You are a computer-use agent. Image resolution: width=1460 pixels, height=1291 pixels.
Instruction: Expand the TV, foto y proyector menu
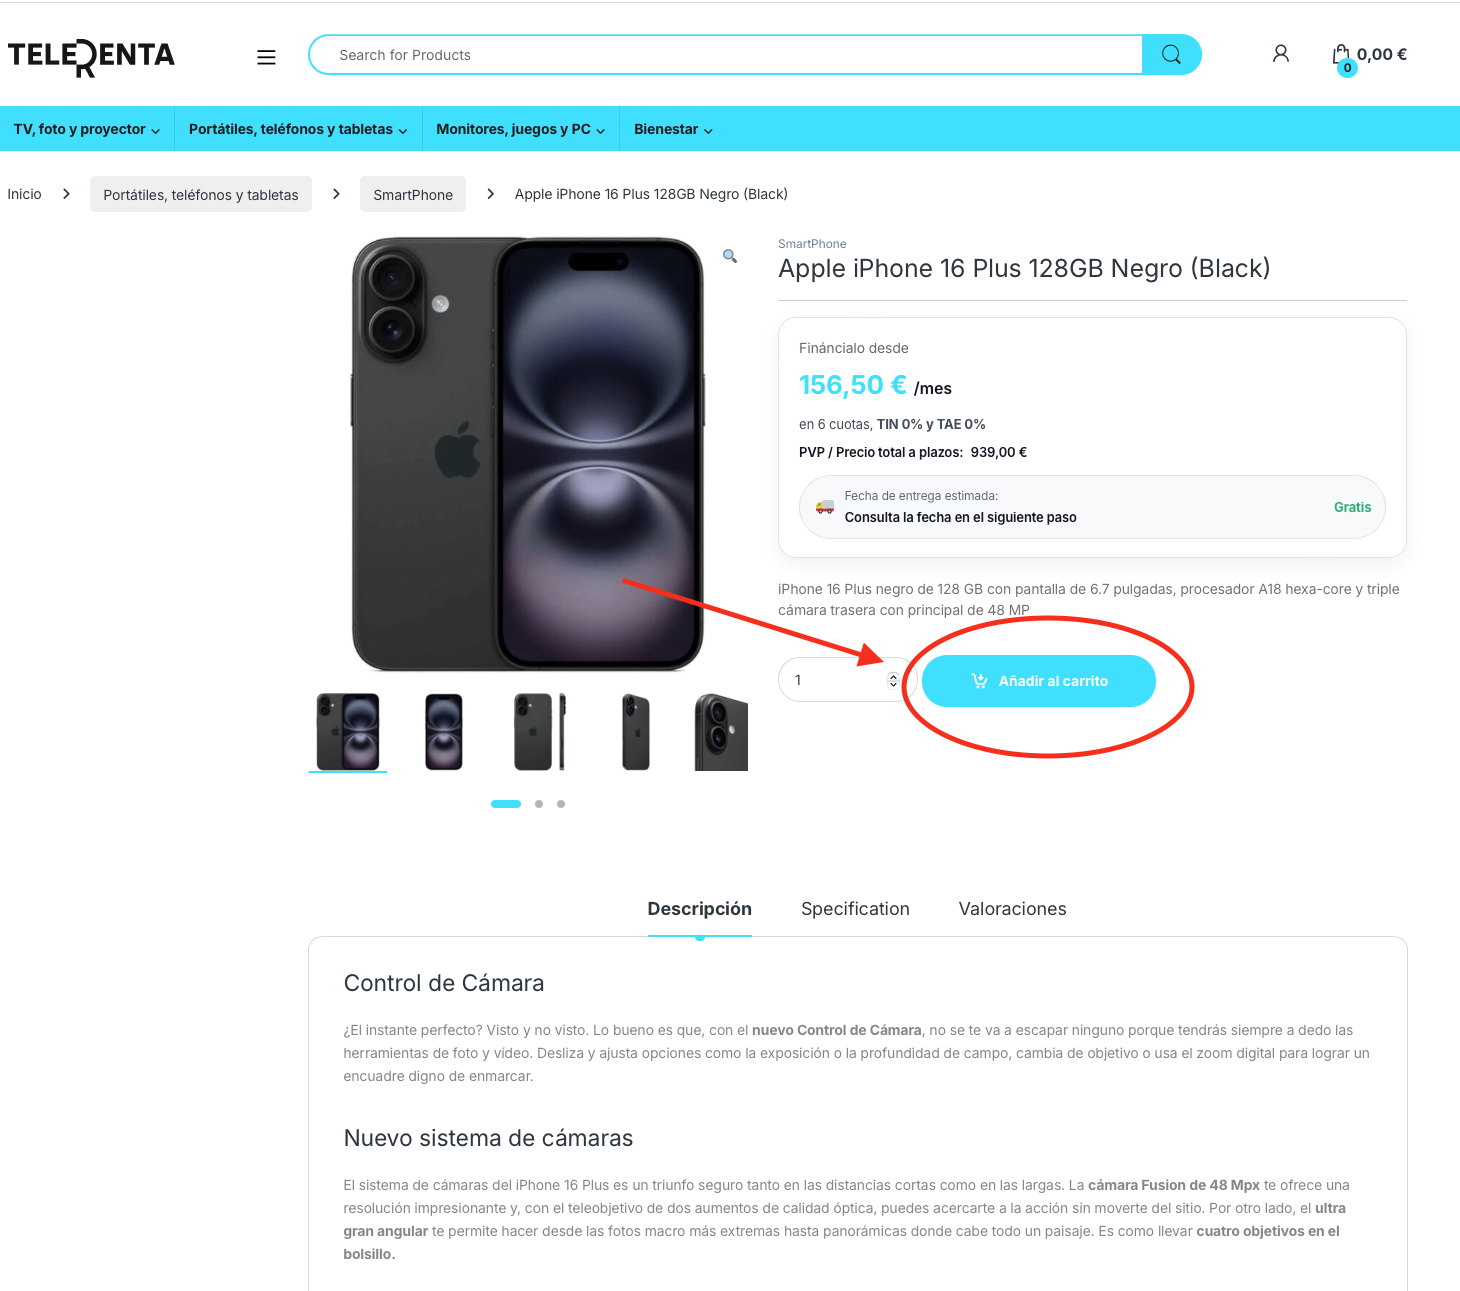87,130
